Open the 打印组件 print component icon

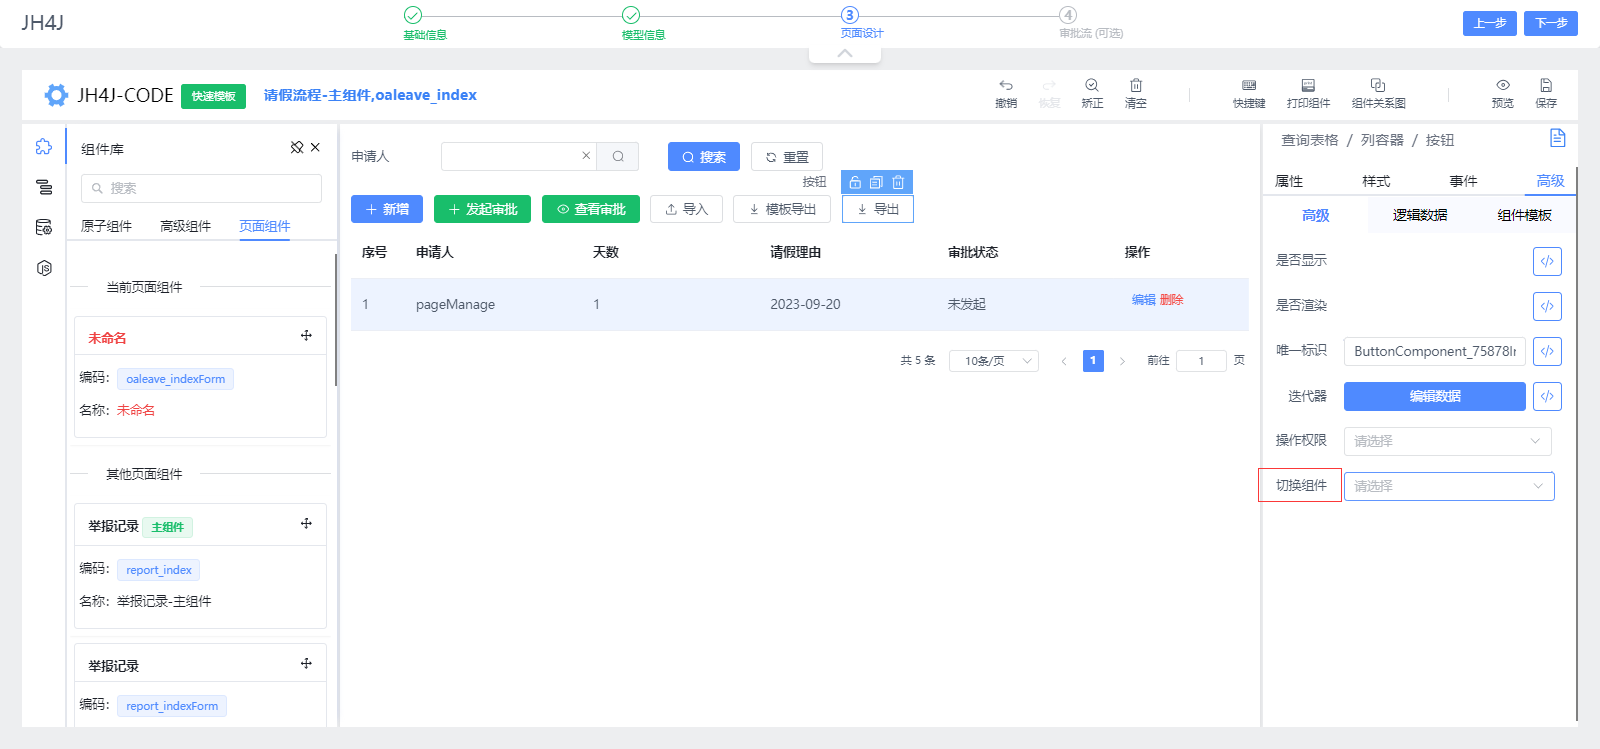(x=1308, y=86)
